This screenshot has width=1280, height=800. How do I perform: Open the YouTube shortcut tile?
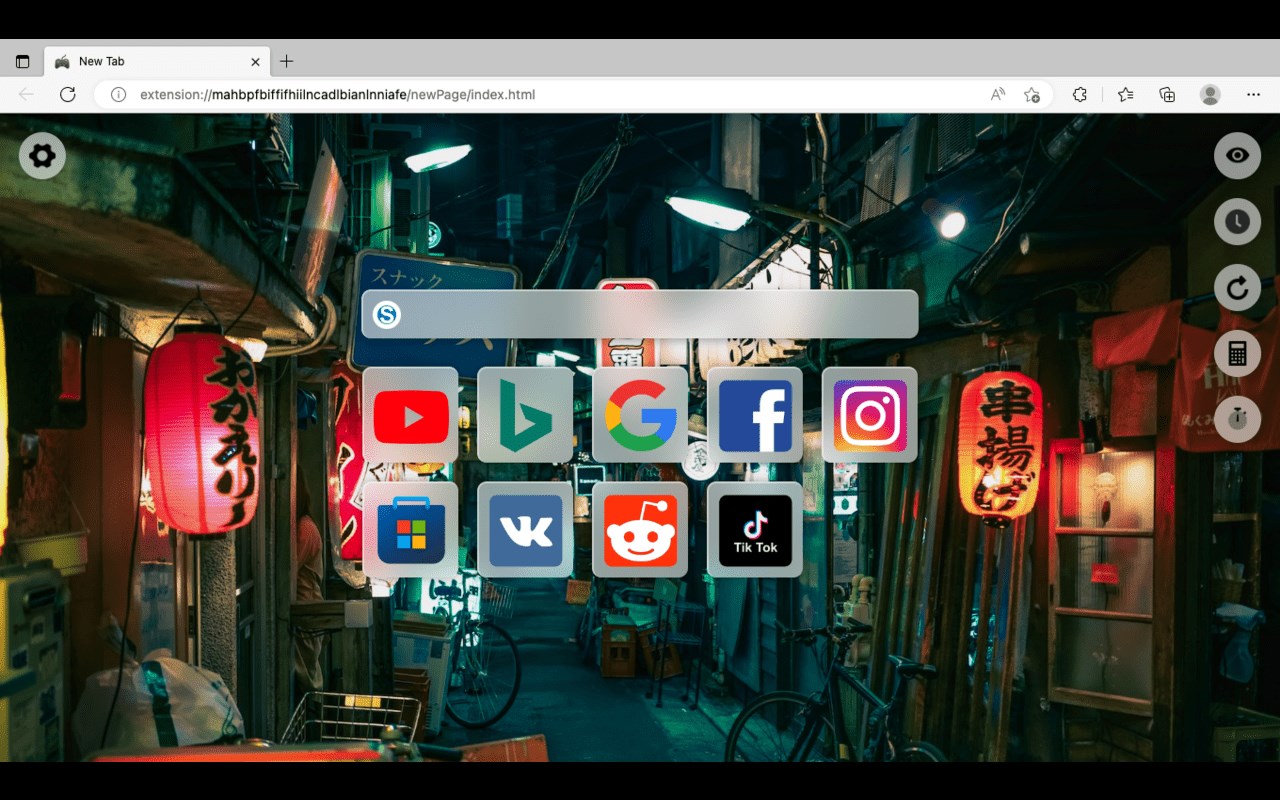click(410, 415)
